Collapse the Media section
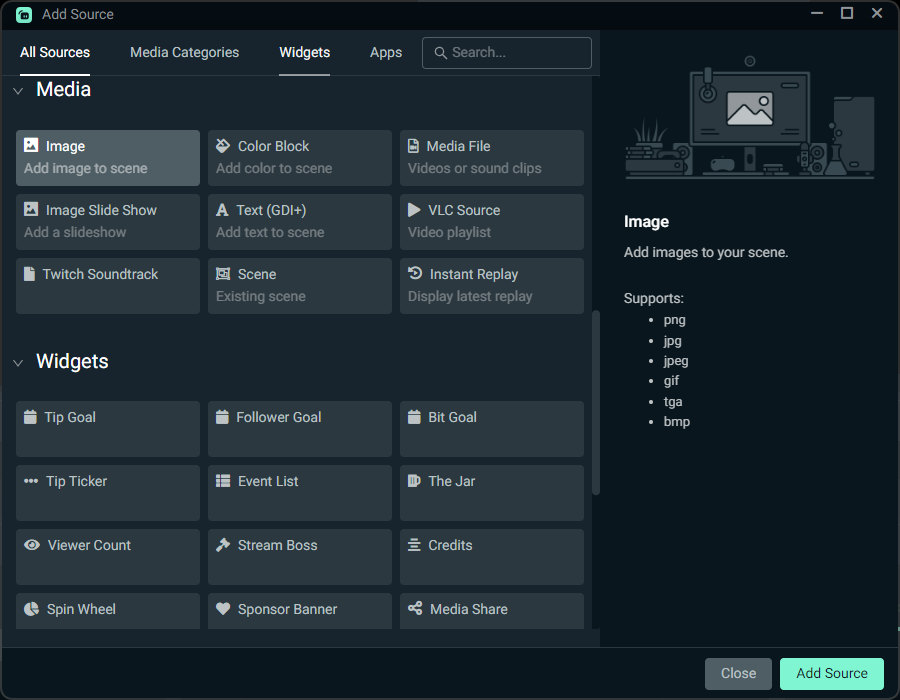This screenshot has height=700, width=900. click(x=18, y=90)
